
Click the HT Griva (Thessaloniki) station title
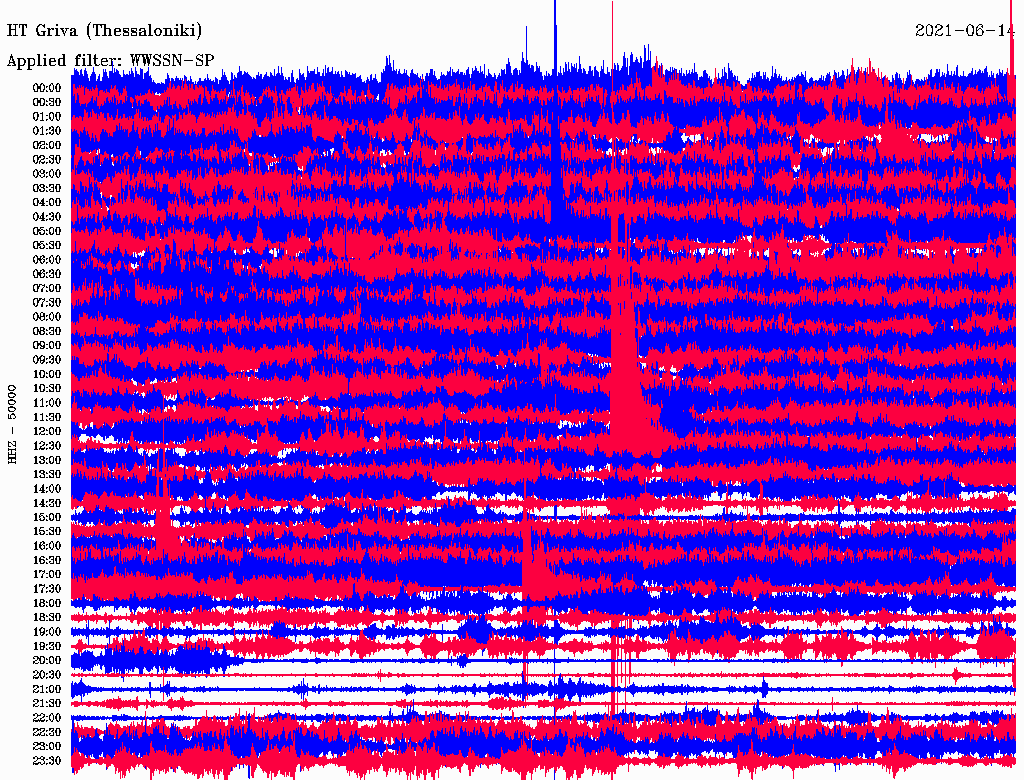point(104,31)
